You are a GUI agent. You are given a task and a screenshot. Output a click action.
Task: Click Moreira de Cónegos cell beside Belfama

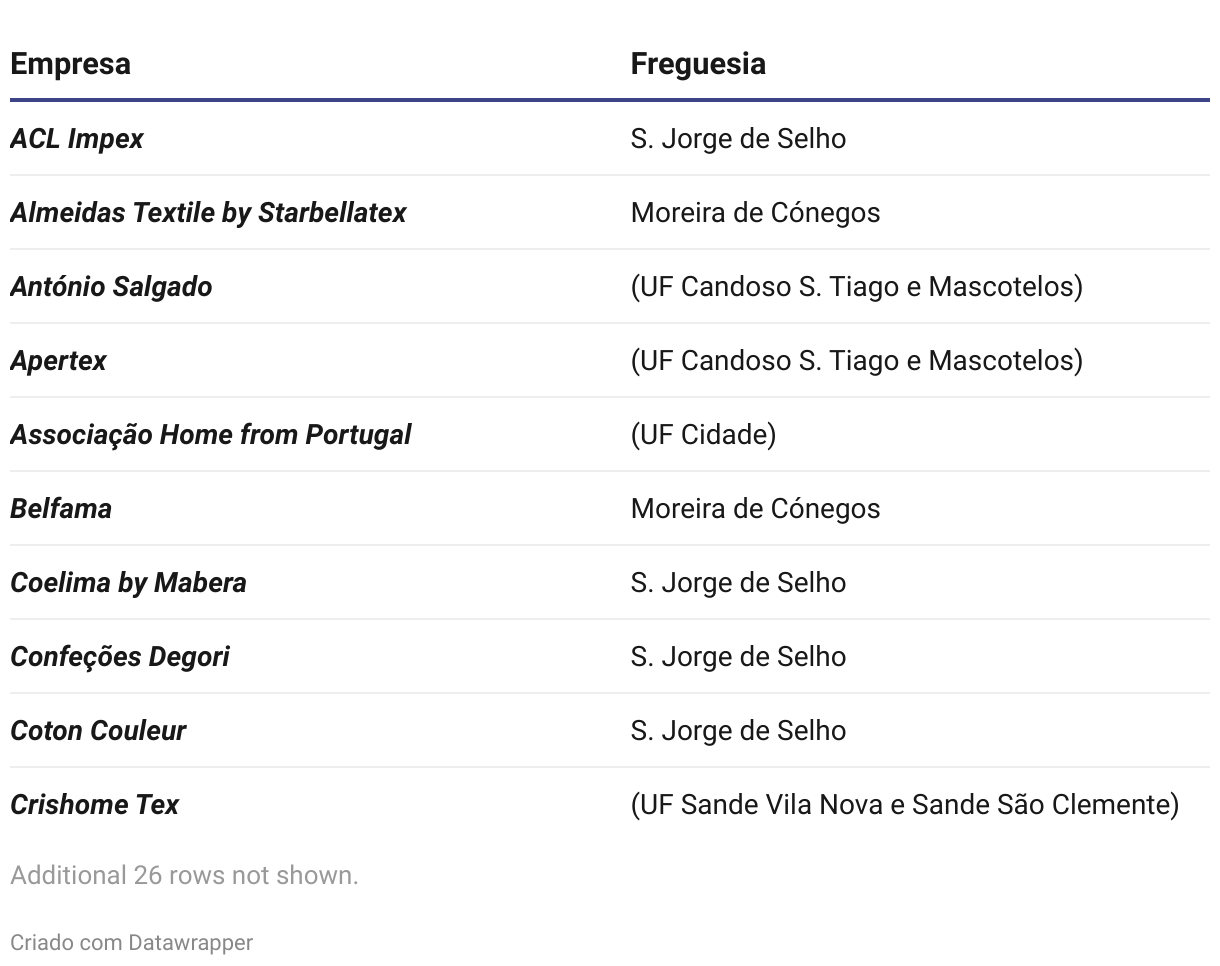[755, 508]
